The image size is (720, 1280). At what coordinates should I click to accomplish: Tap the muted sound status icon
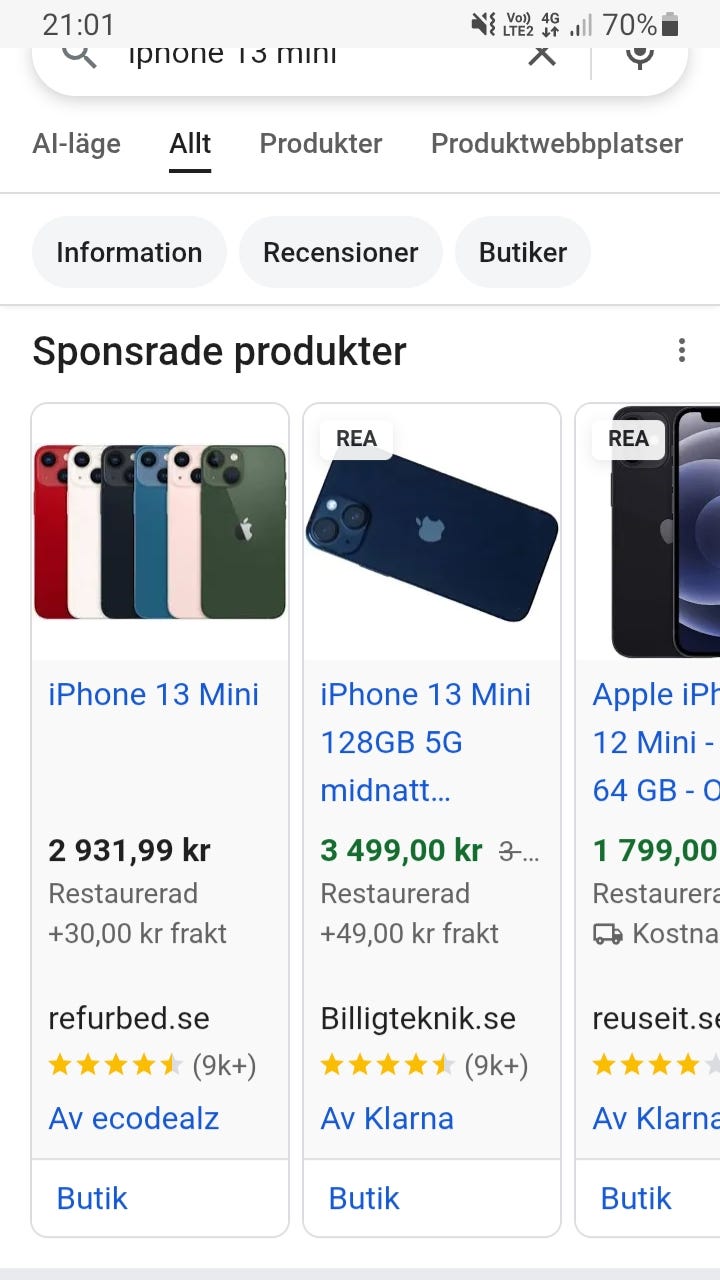click(x=484, y=24)
